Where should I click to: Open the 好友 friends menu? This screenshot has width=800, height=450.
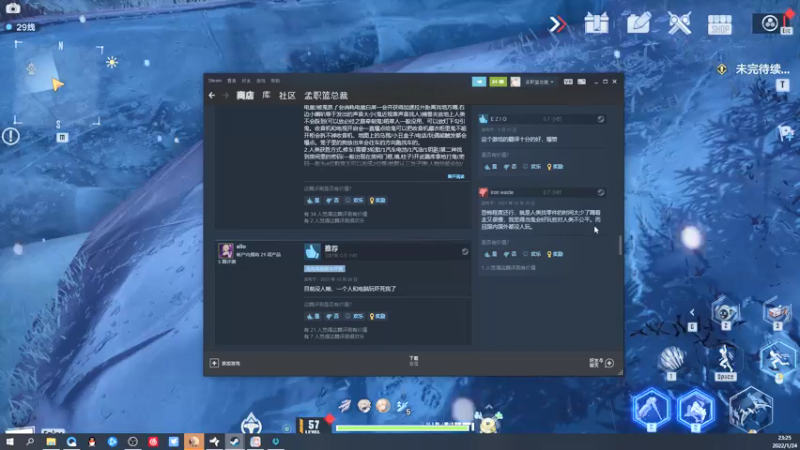click(246, 81)
